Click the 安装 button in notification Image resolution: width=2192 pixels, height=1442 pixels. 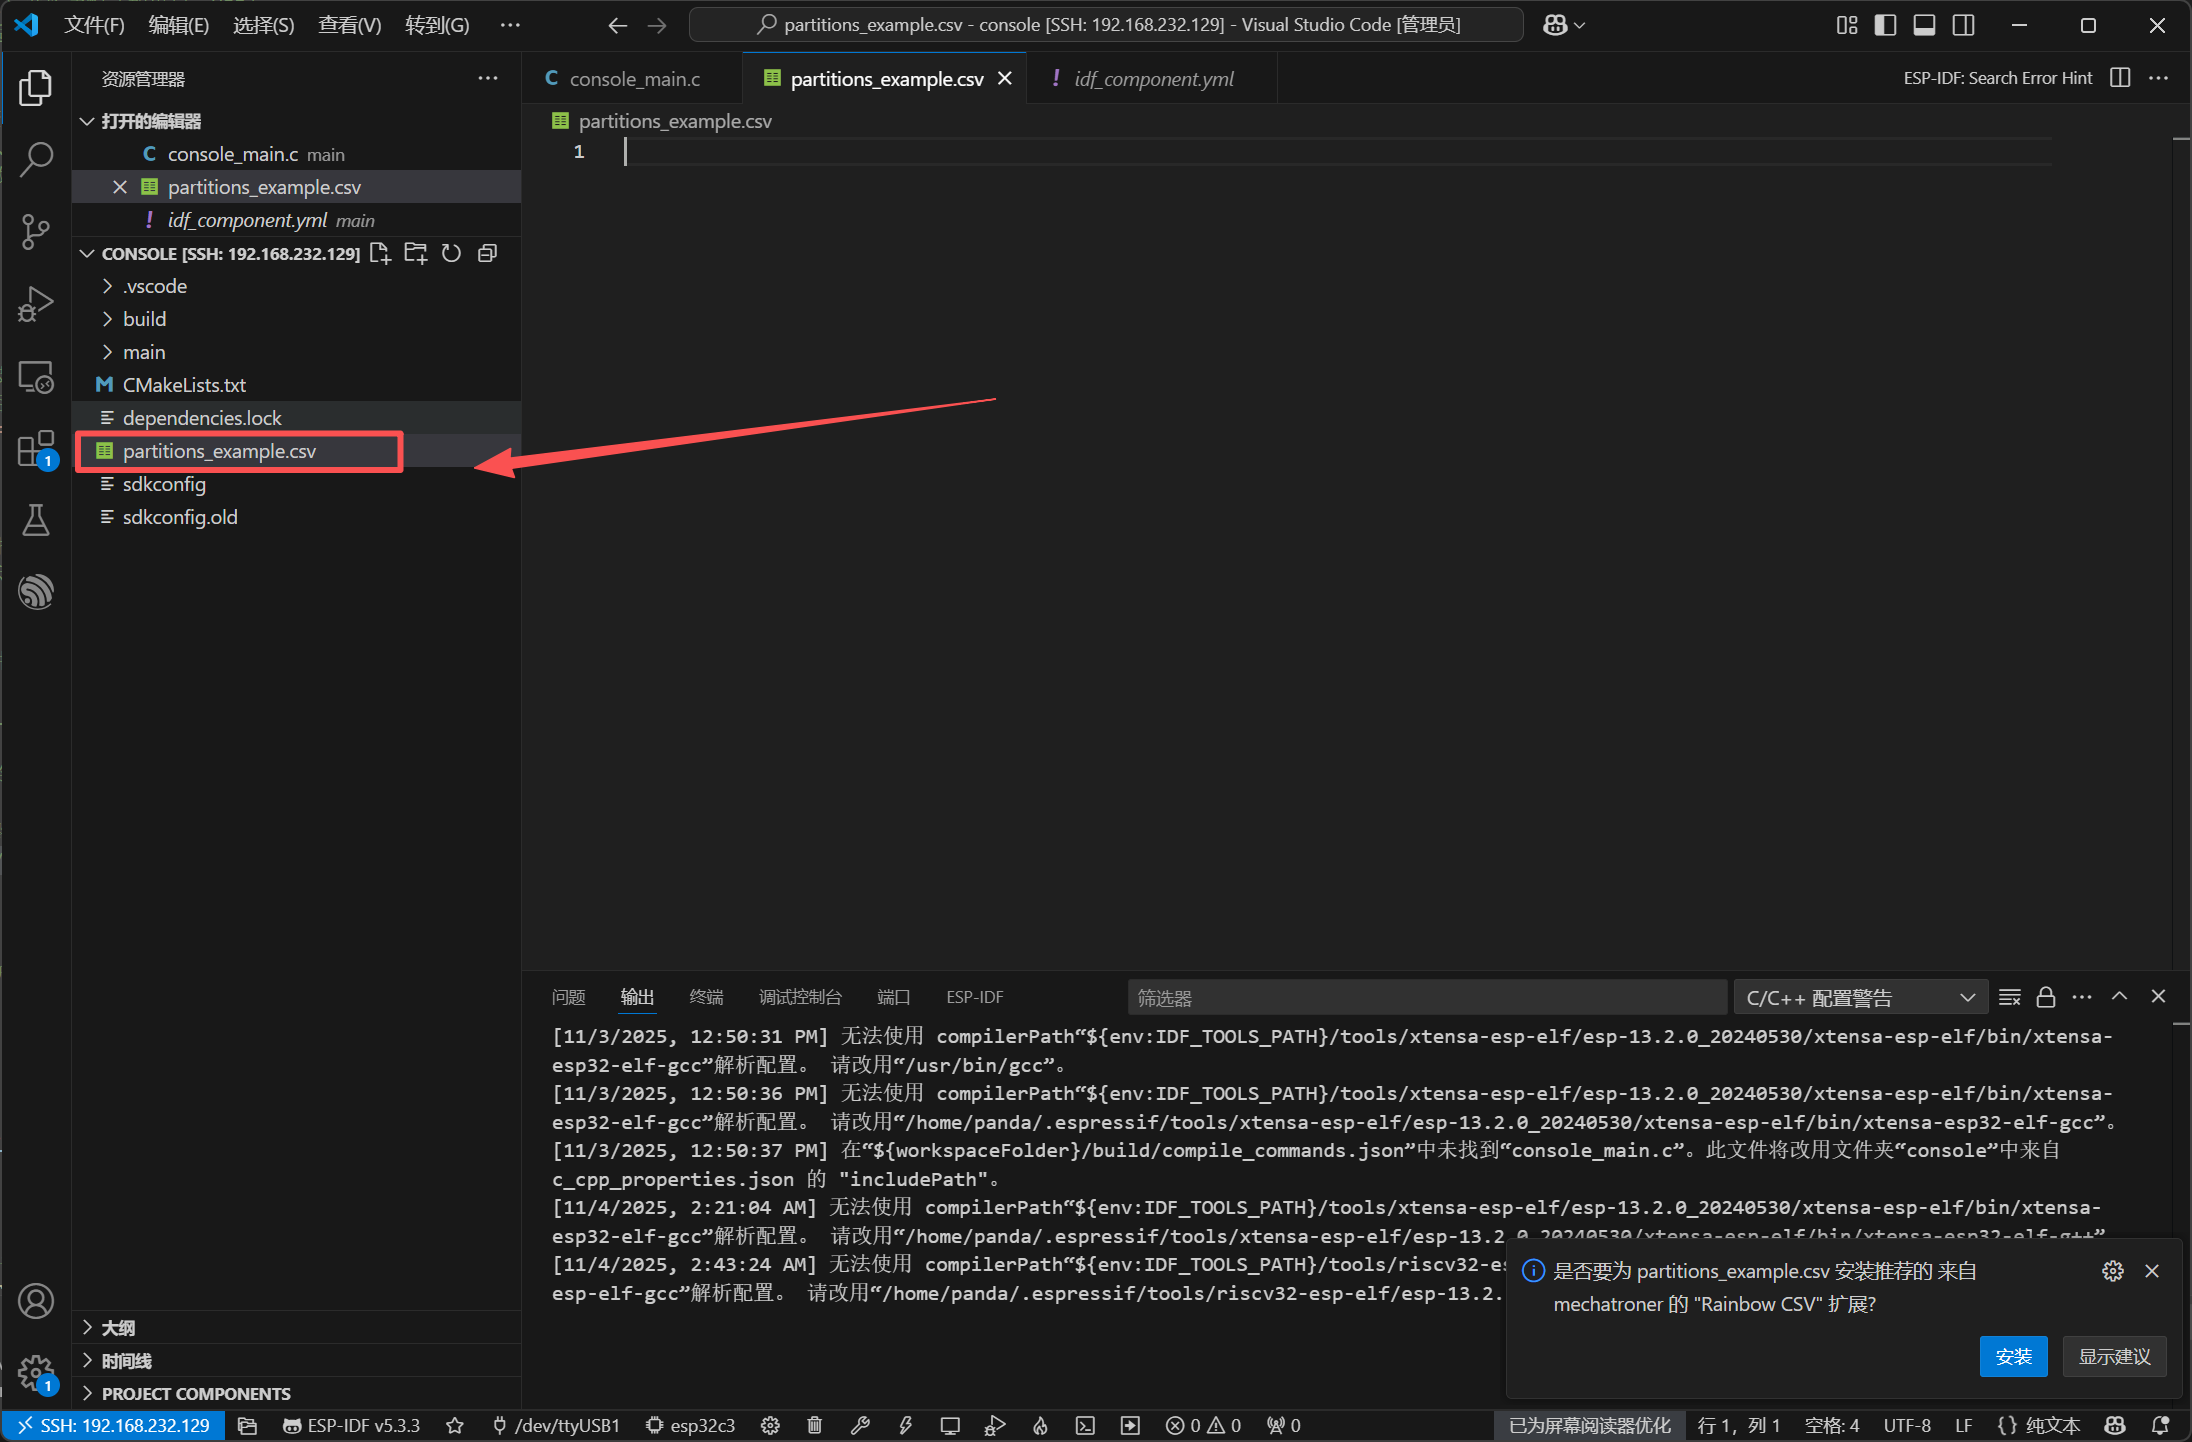[x=2013, y=1356]
